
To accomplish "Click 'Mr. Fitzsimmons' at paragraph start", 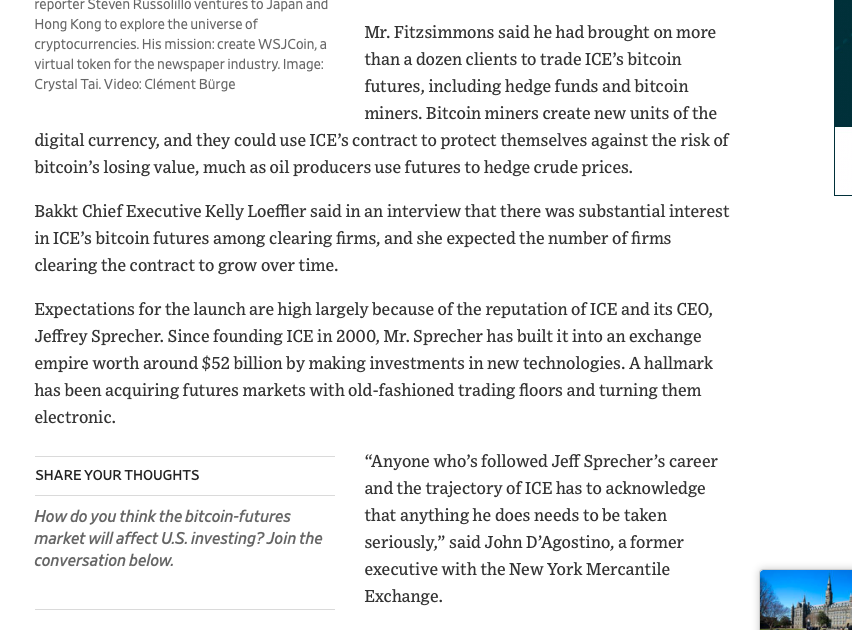I will 429,32.
